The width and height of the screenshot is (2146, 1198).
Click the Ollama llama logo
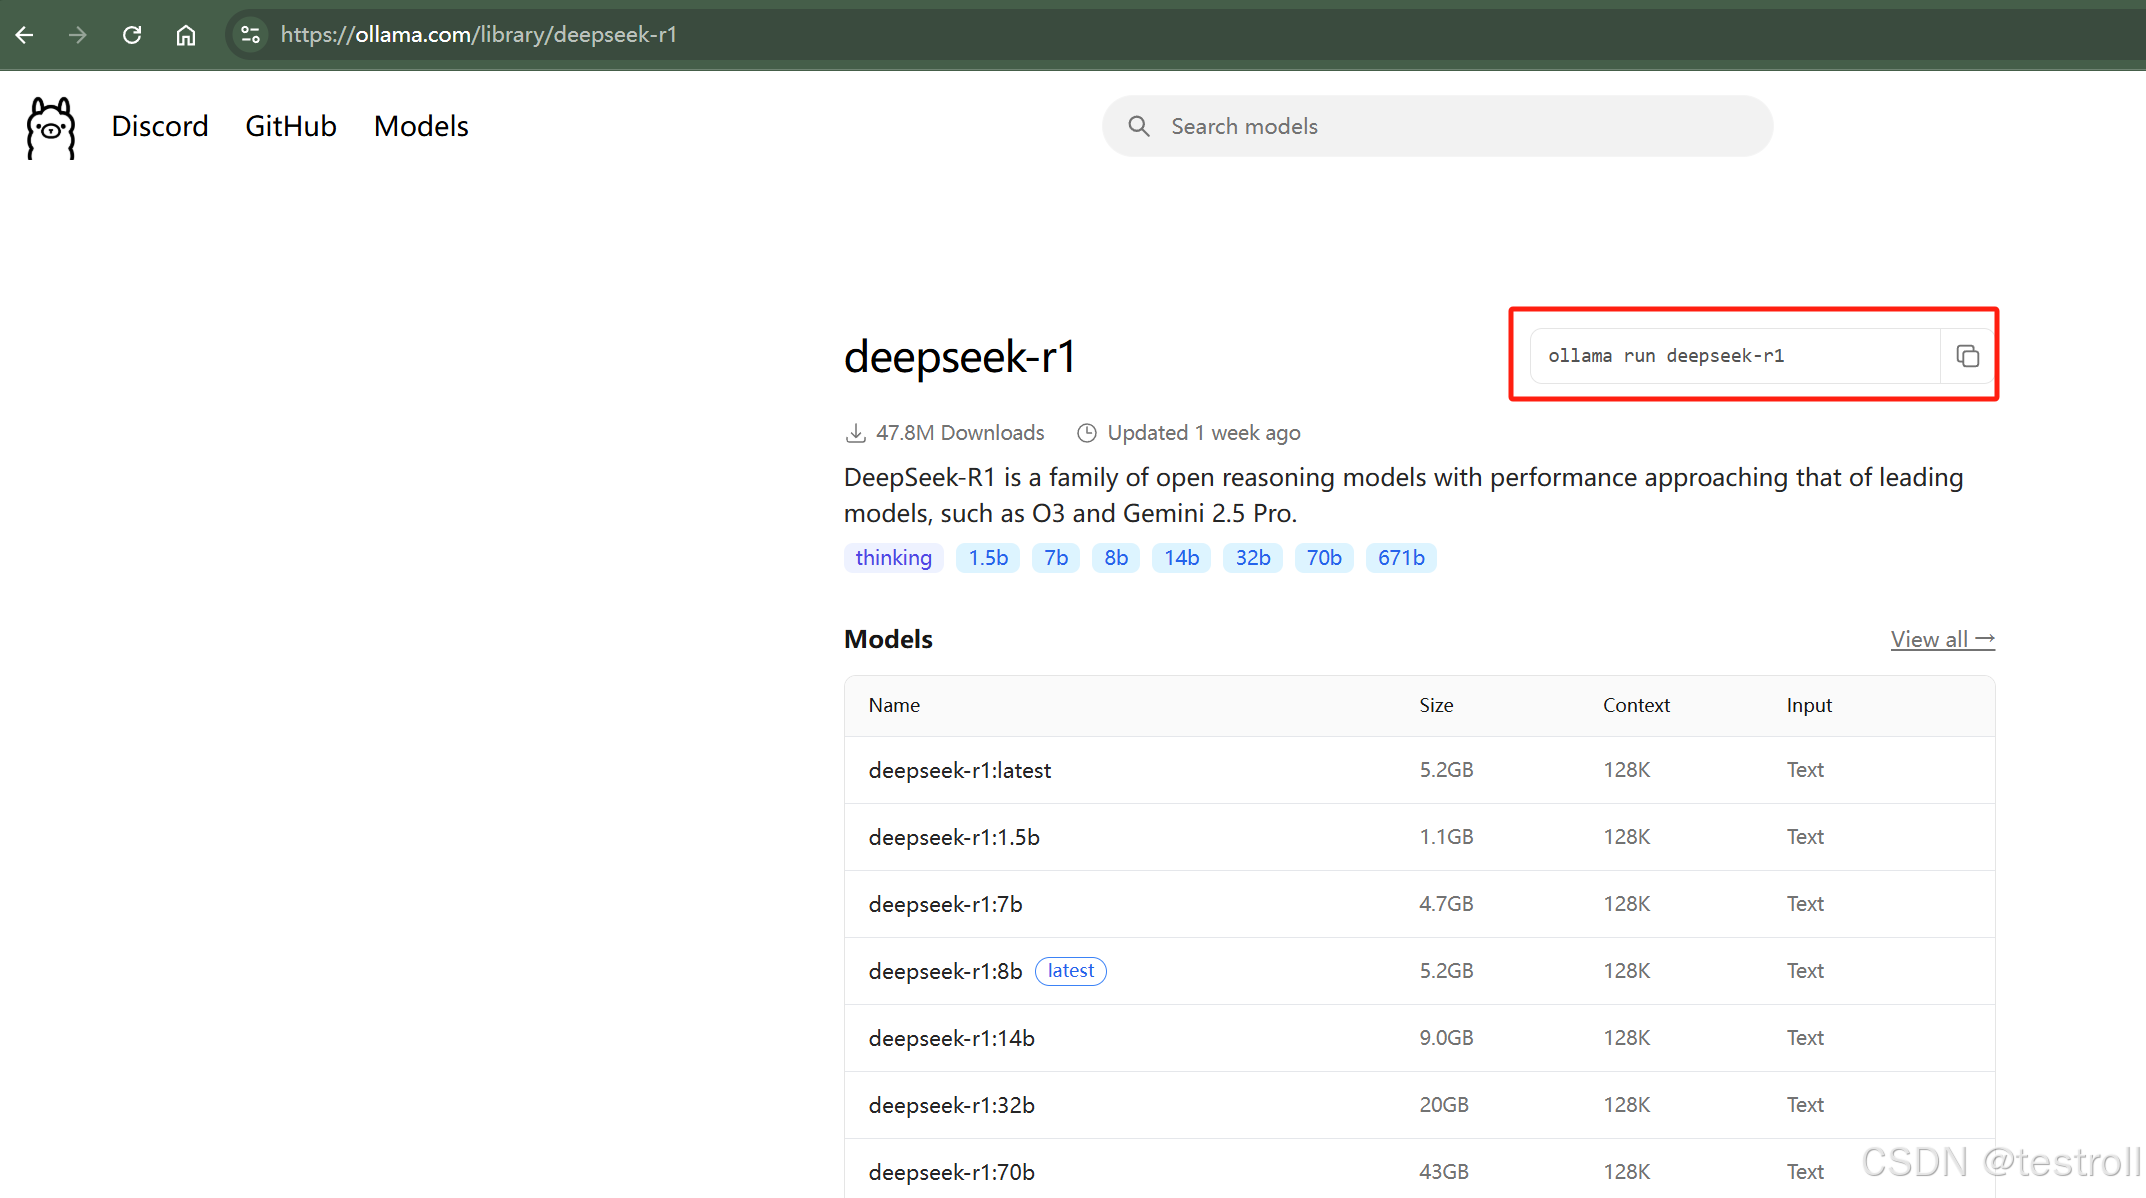click(51, 127)
